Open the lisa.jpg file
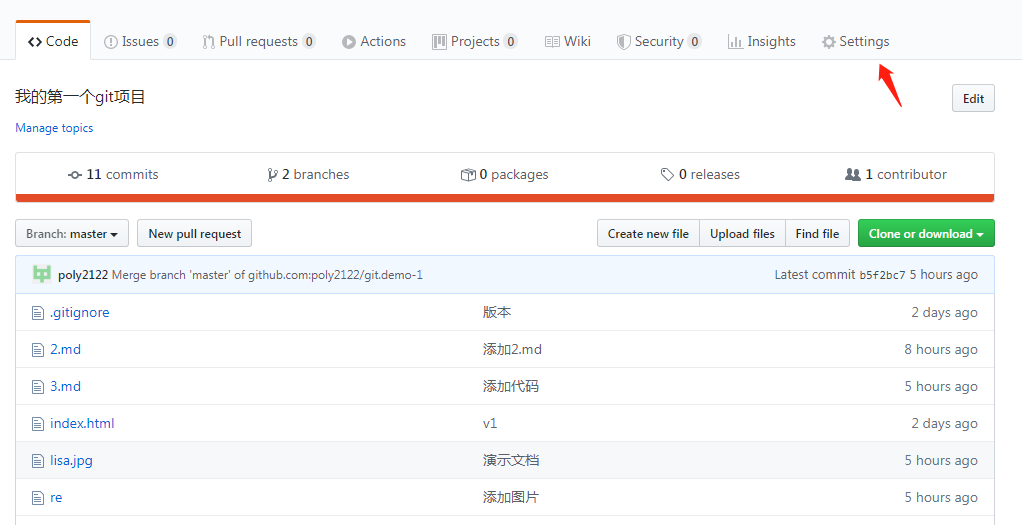 click(x=71, y=460)
